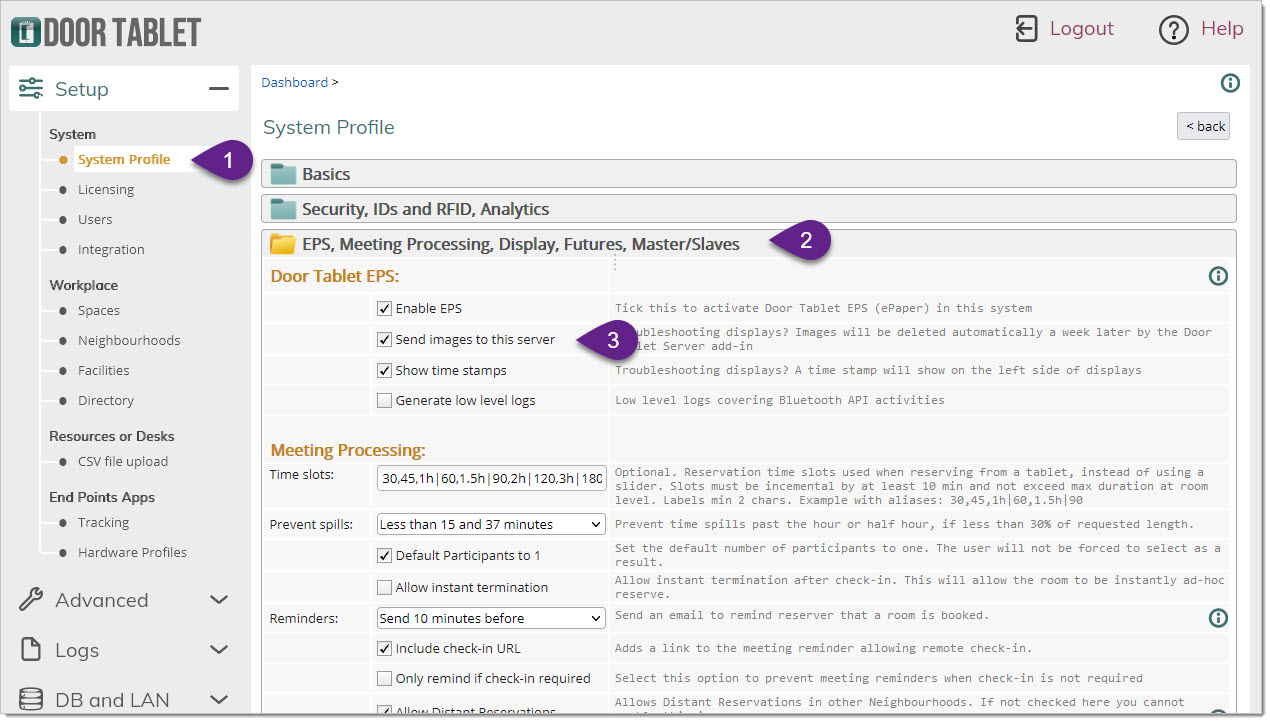Click the info icon in Door Tablet EPS header
Image resolution: width=1270 pixels, height=722 pixels.
coord(1217,276)
